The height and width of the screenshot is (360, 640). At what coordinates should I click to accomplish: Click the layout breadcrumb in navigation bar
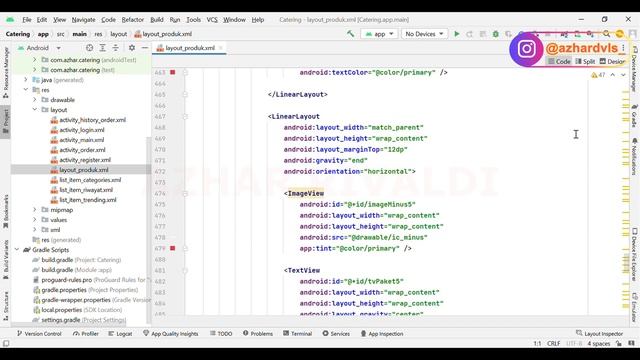[118, 34]
